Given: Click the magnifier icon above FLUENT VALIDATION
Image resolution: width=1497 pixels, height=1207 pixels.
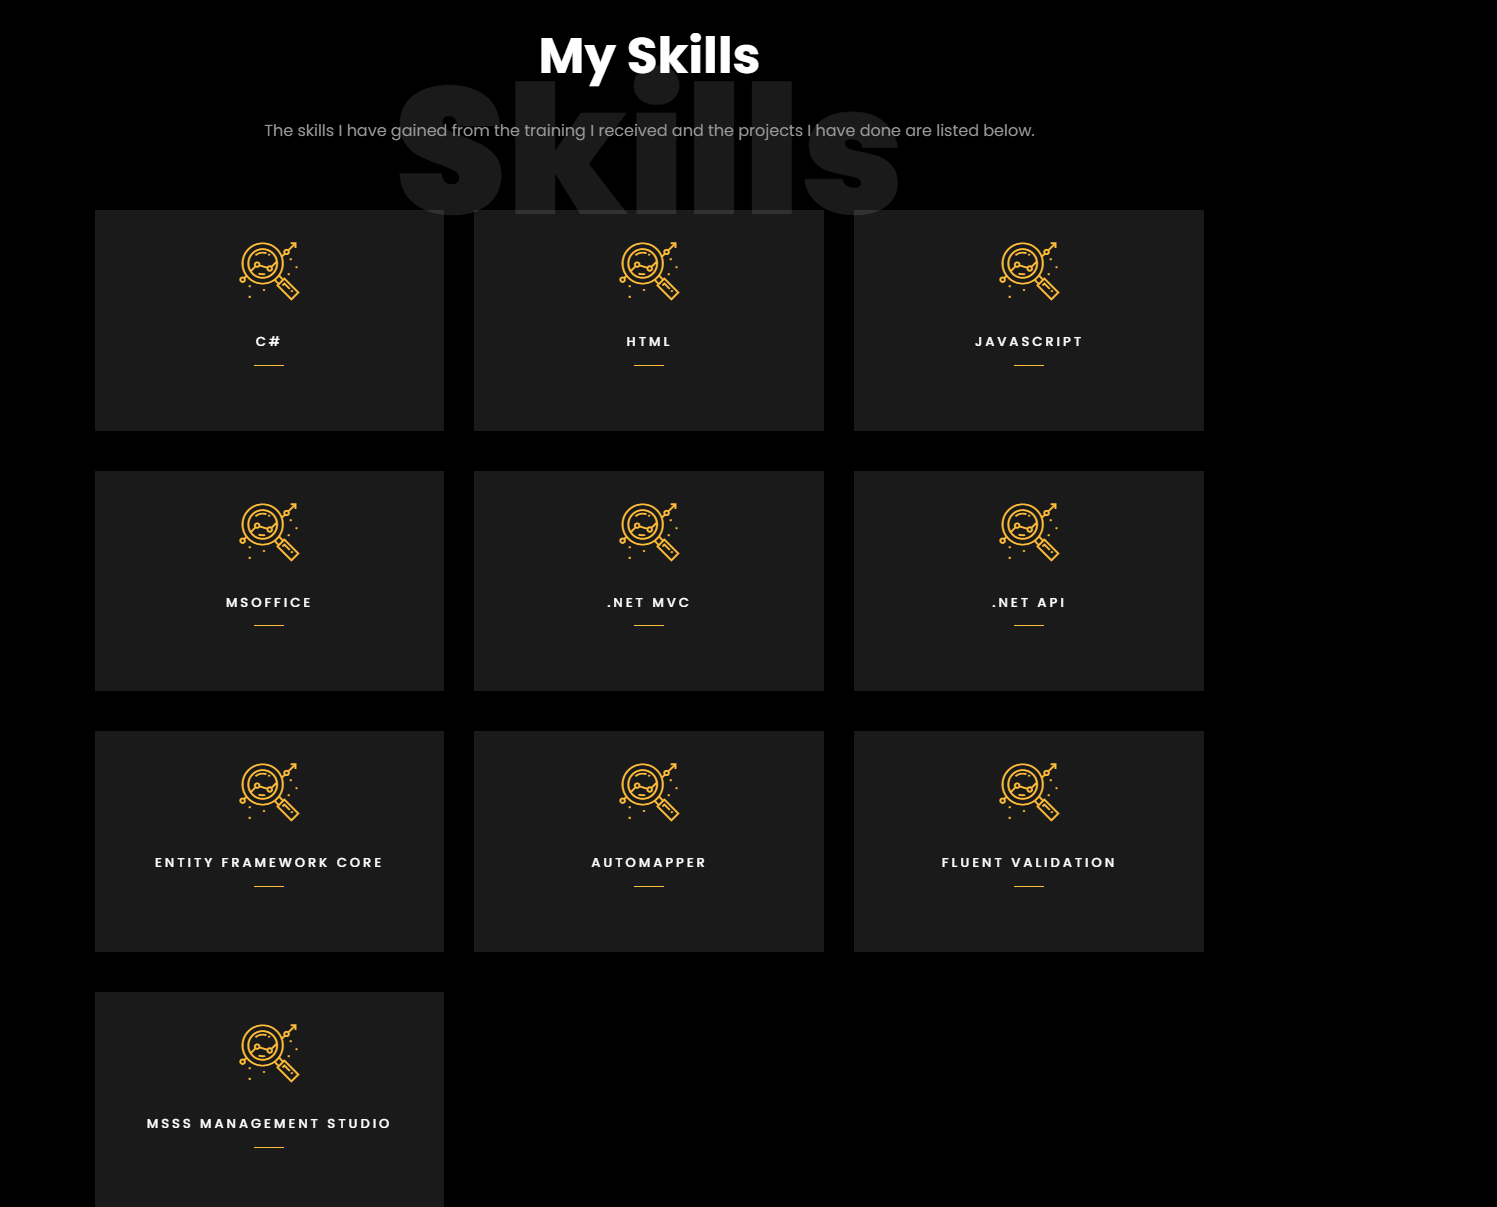Looking at the screenshot, I should 1028,791.
